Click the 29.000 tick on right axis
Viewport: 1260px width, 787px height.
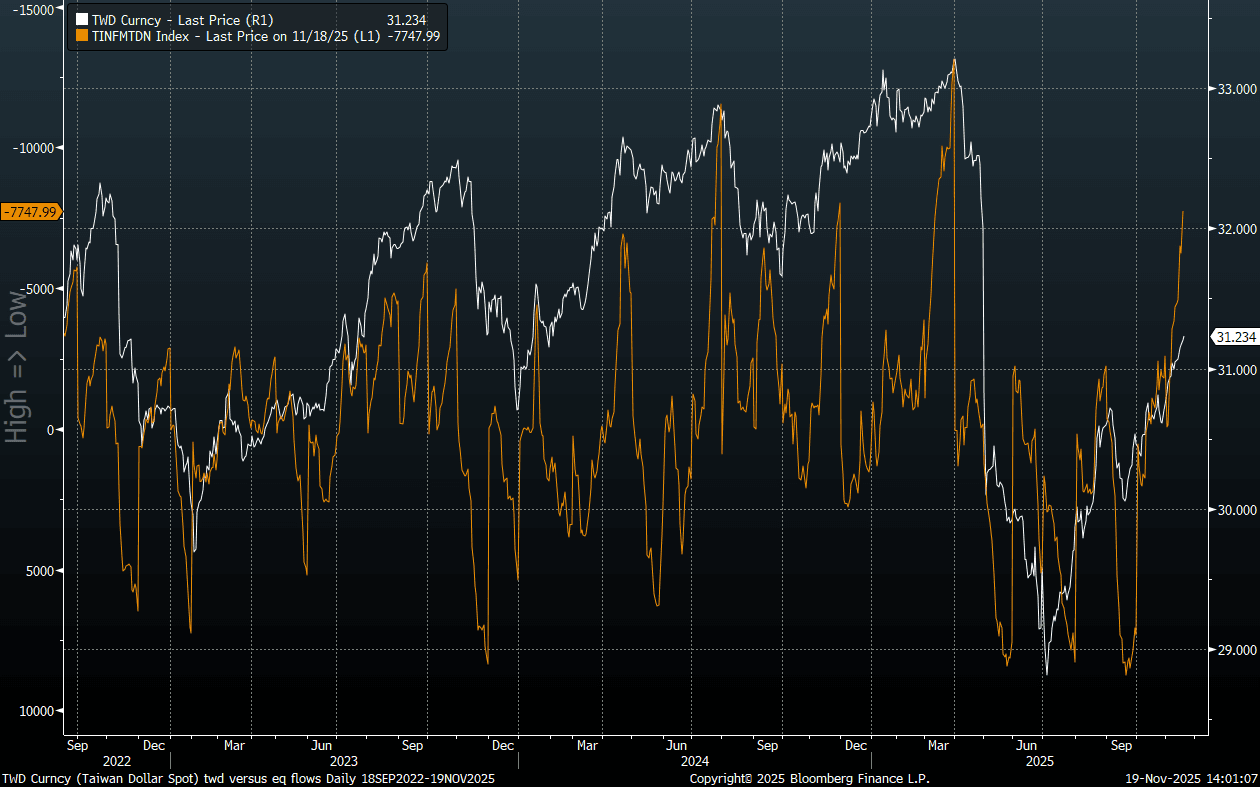pyautogui.click(x=1234, y=650)
